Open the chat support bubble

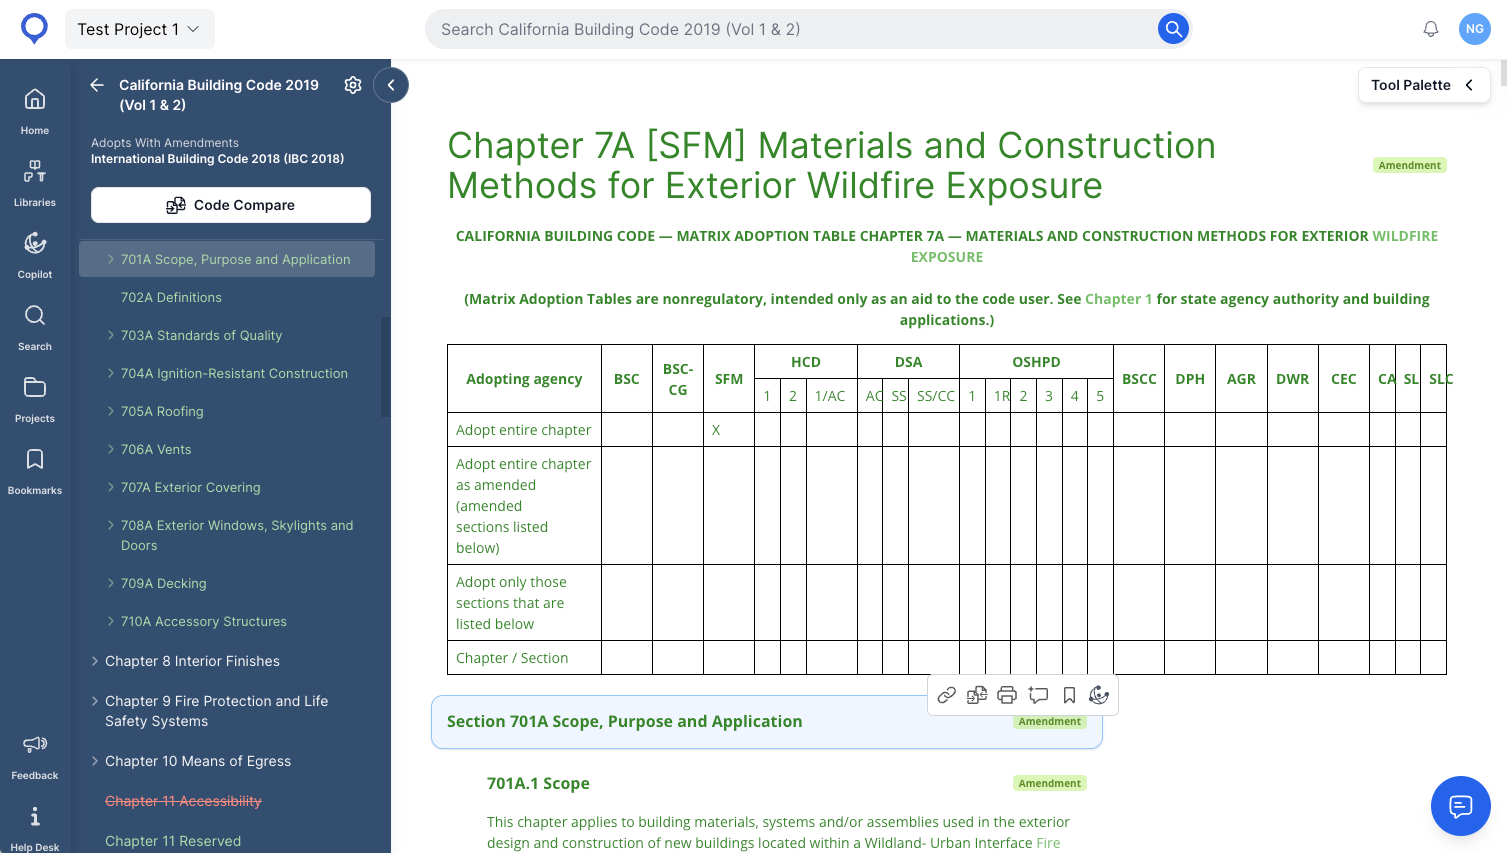(x=1461, y=806)
